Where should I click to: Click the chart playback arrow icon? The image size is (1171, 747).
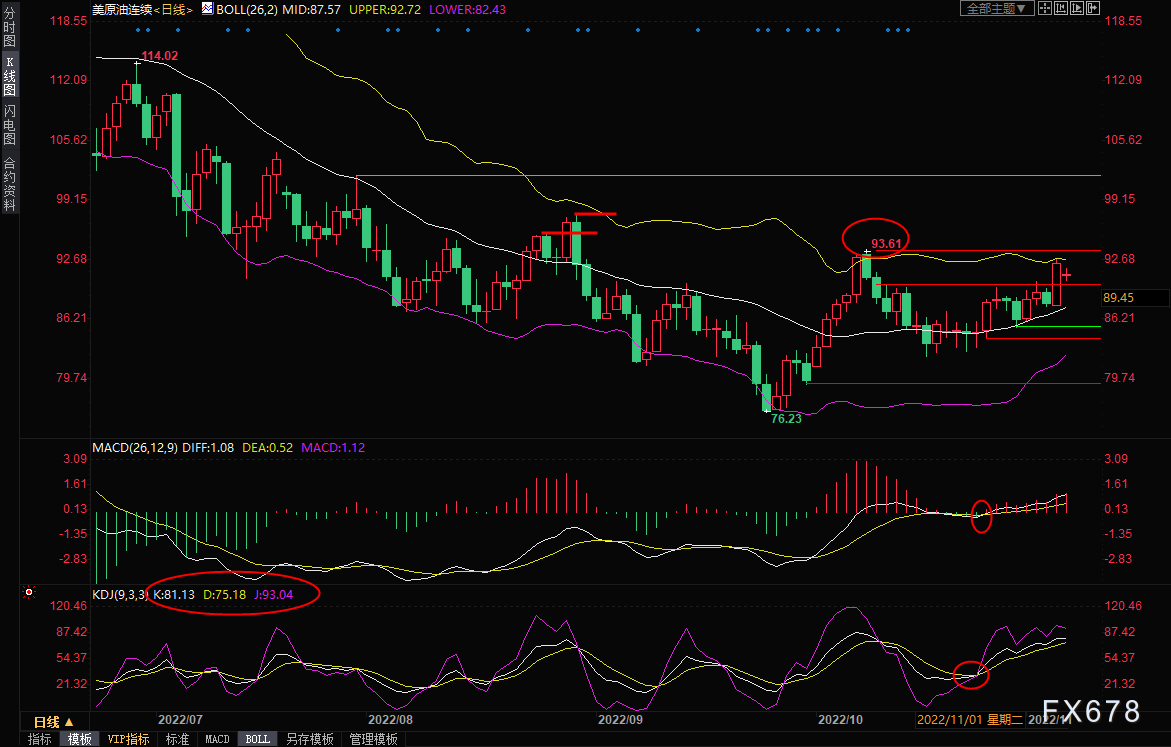coord(1077,8)
